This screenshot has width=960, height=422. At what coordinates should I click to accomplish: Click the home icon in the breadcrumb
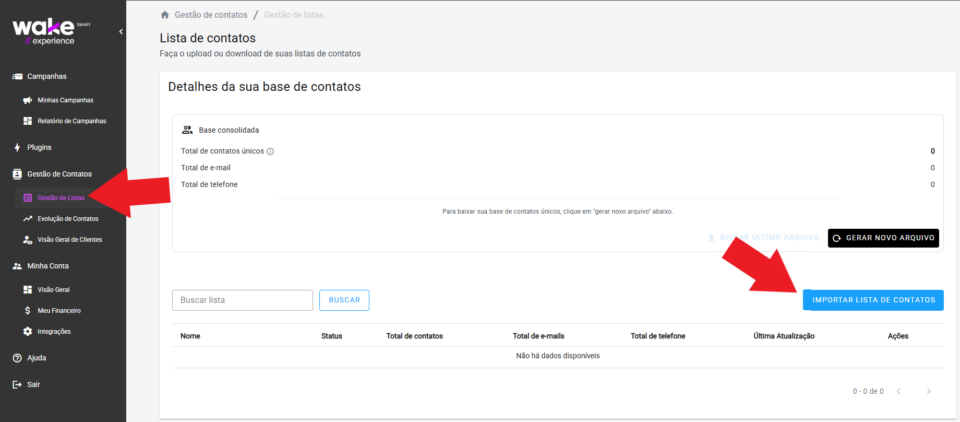tap(165, 15)
